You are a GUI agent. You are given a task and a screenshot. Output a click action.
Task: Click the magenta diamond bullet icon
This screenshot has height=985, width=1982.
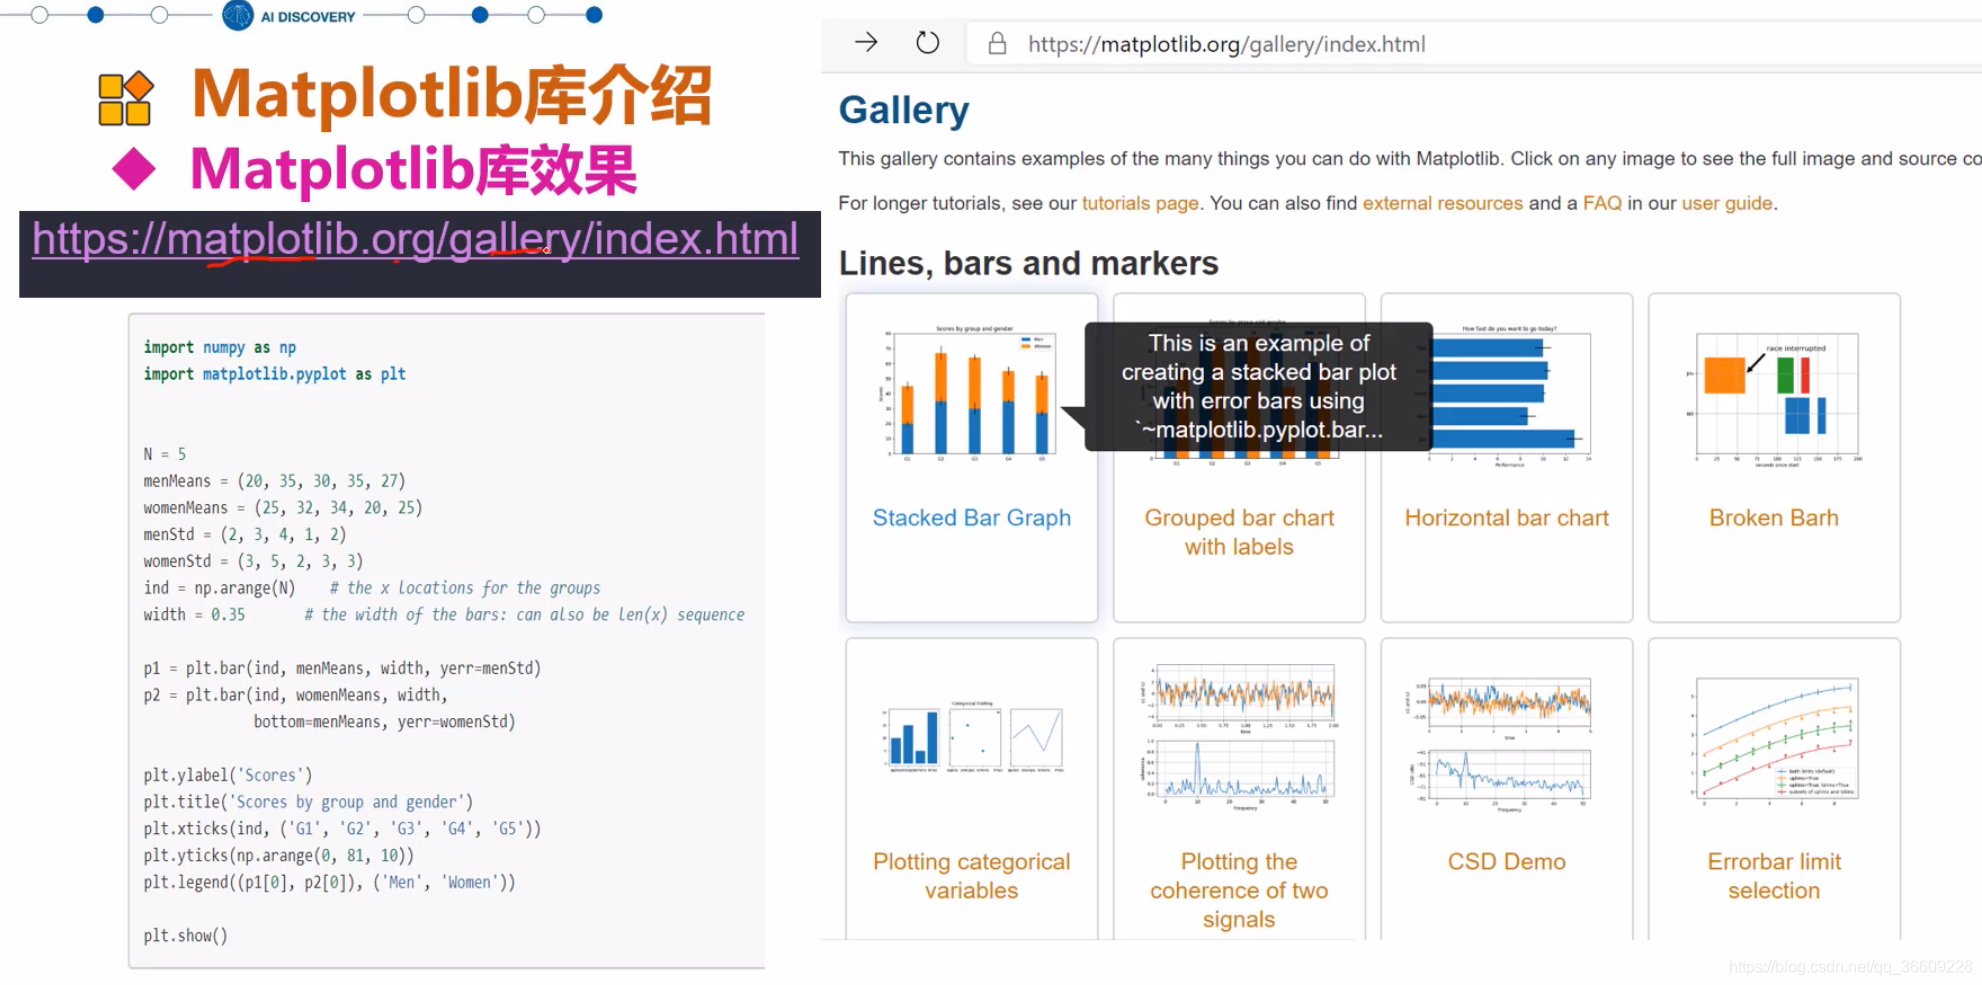tap(134, 169)
